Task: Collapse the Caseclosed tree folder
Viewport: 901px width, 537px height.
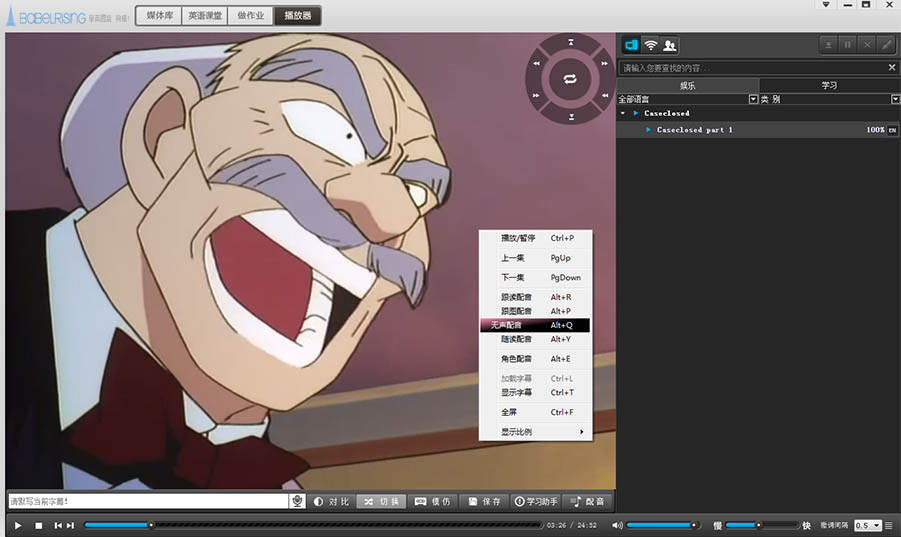Action: (623, 113)
